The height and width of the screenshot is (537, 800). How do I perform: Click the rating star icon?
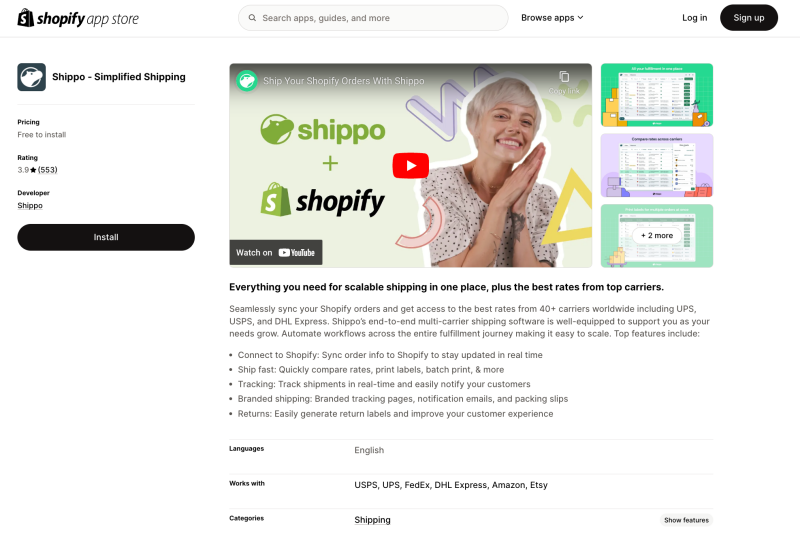[x=33, y=170]
